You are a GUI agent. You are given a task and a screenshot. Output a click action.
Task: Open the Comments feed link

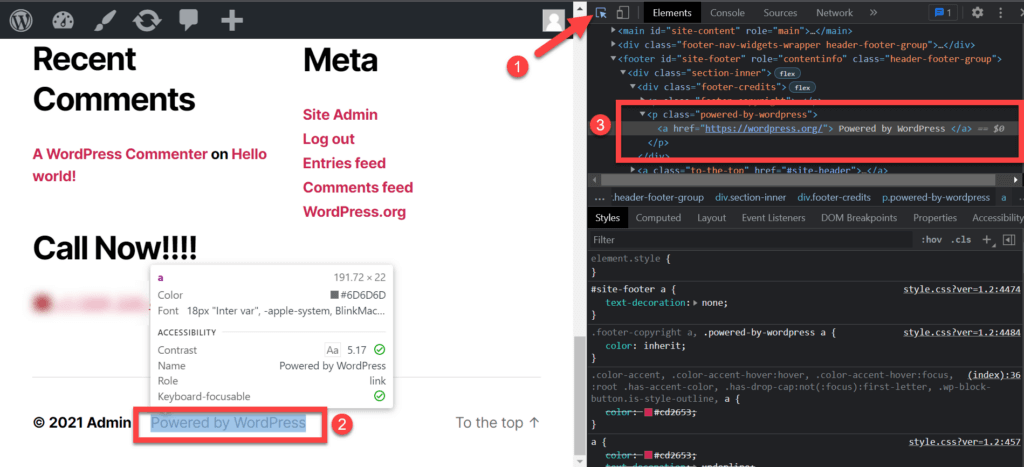[x=358, y=187]
